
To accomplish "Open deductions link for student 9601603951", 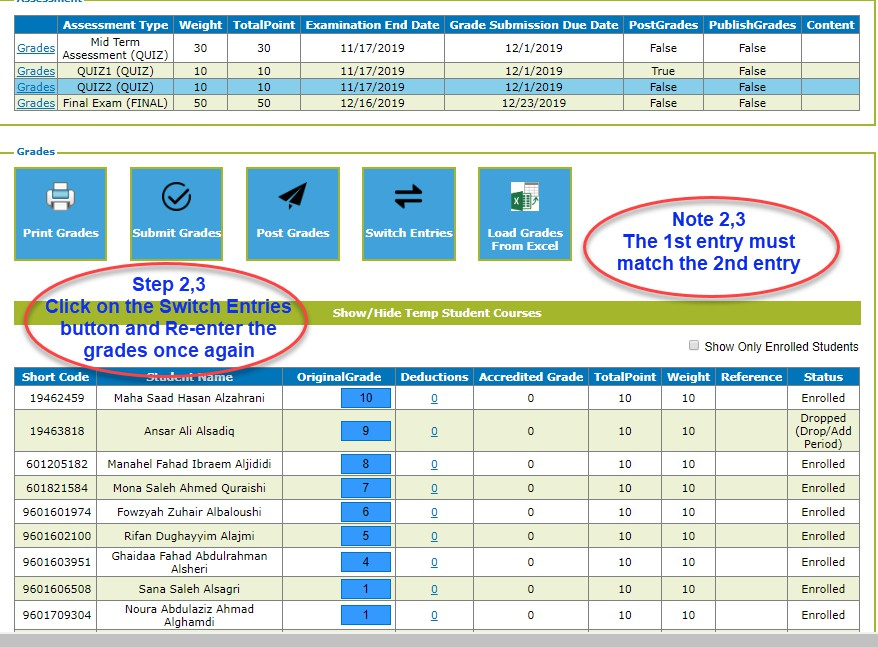I will (x=434, y=562).
